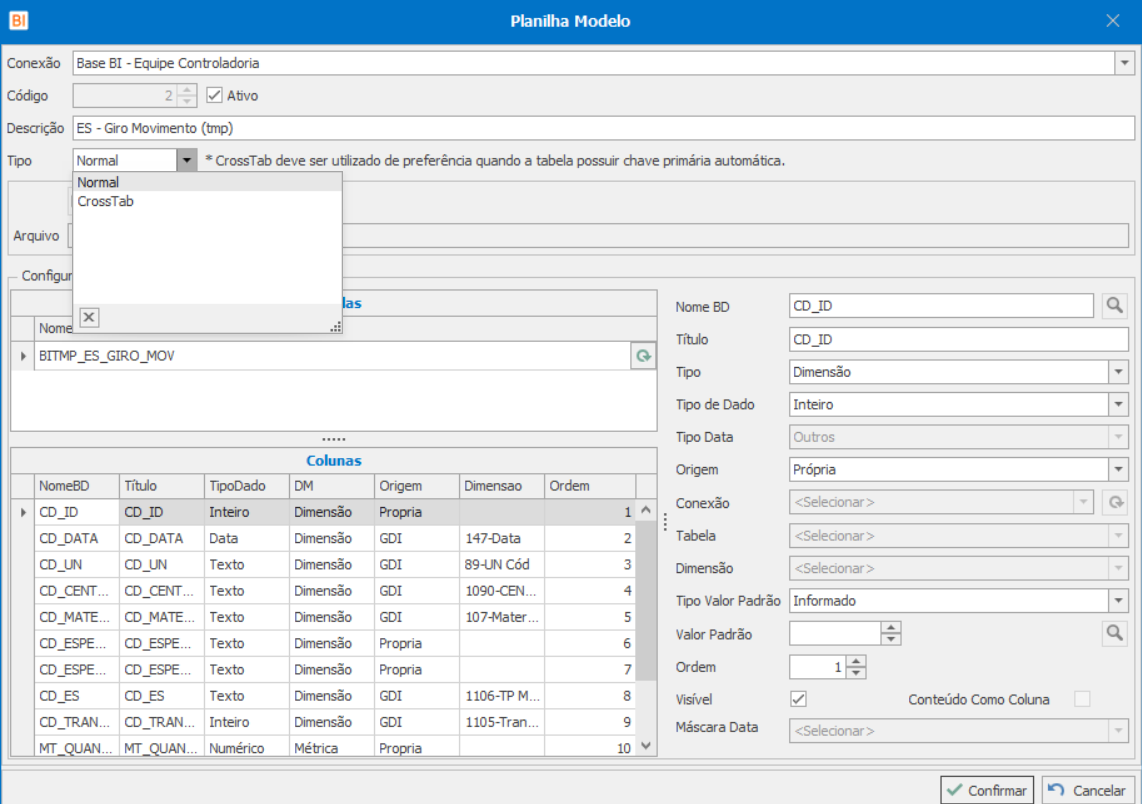Click the row indicator arrow beside CD_ID

point(23,512)
